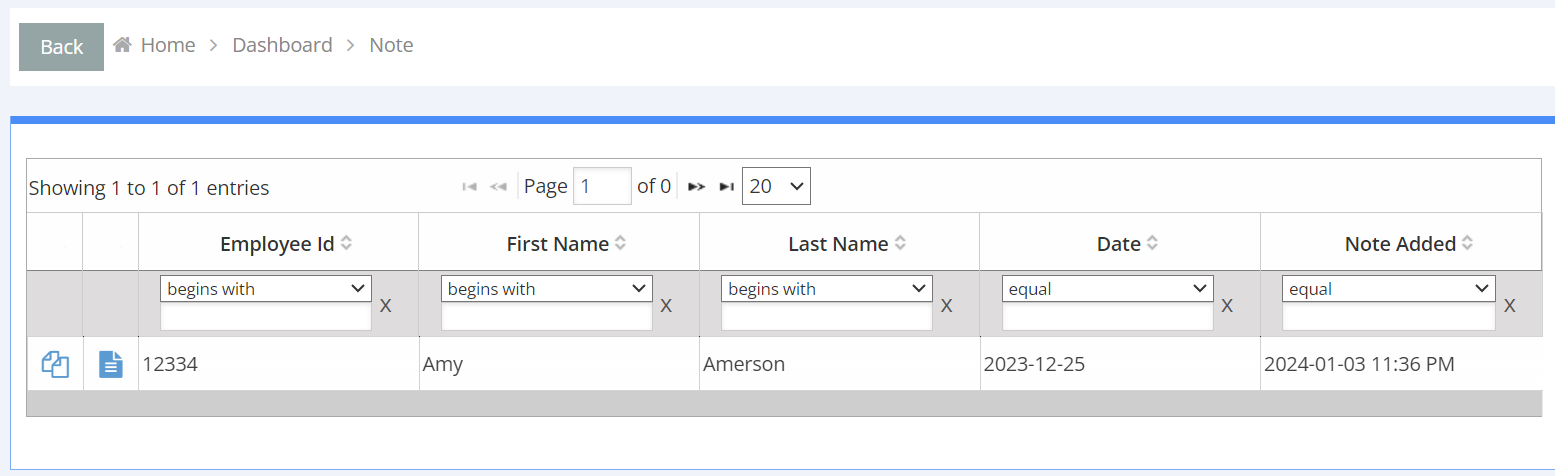
Task: Open the document icon in Amy's row
Action: 111,365
